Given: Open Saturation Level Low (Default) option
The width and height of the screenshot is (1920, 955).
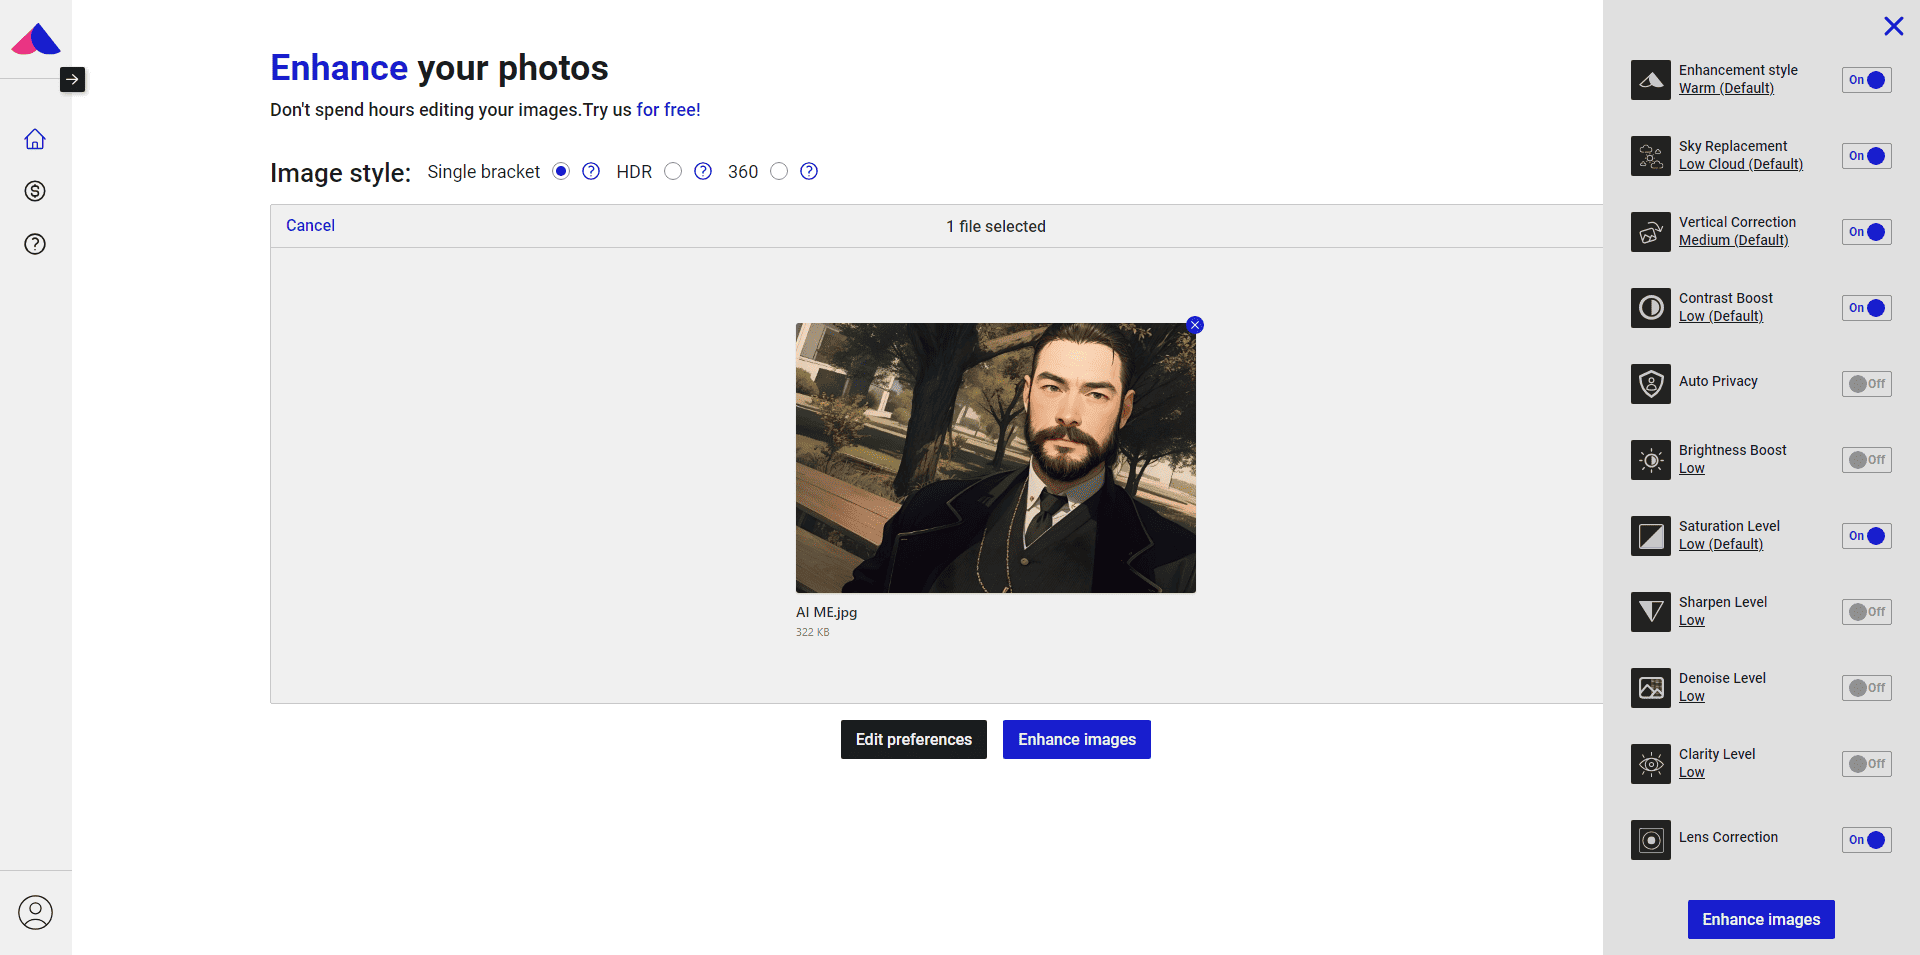Looking at the screenshot, I should (1721, 544).
